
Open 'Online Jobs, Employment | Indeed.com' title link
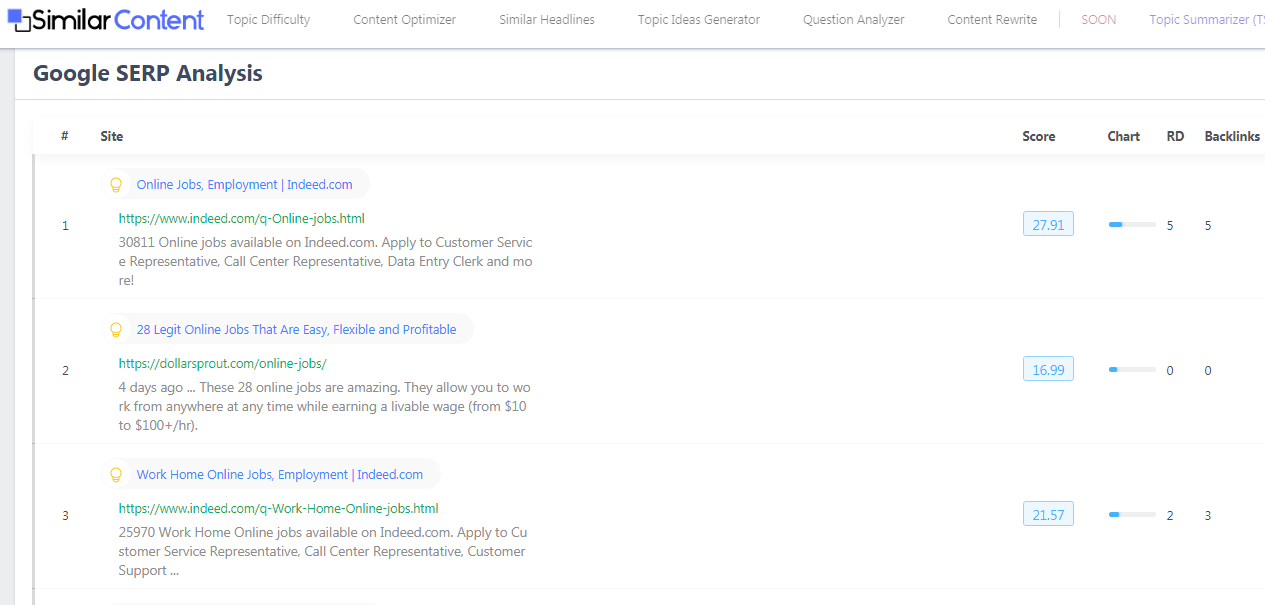(245, 185)
